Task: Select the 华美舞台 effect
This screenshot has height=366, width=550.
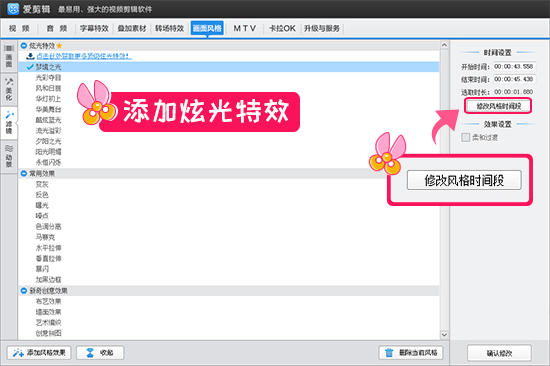Action: (48, 109)
